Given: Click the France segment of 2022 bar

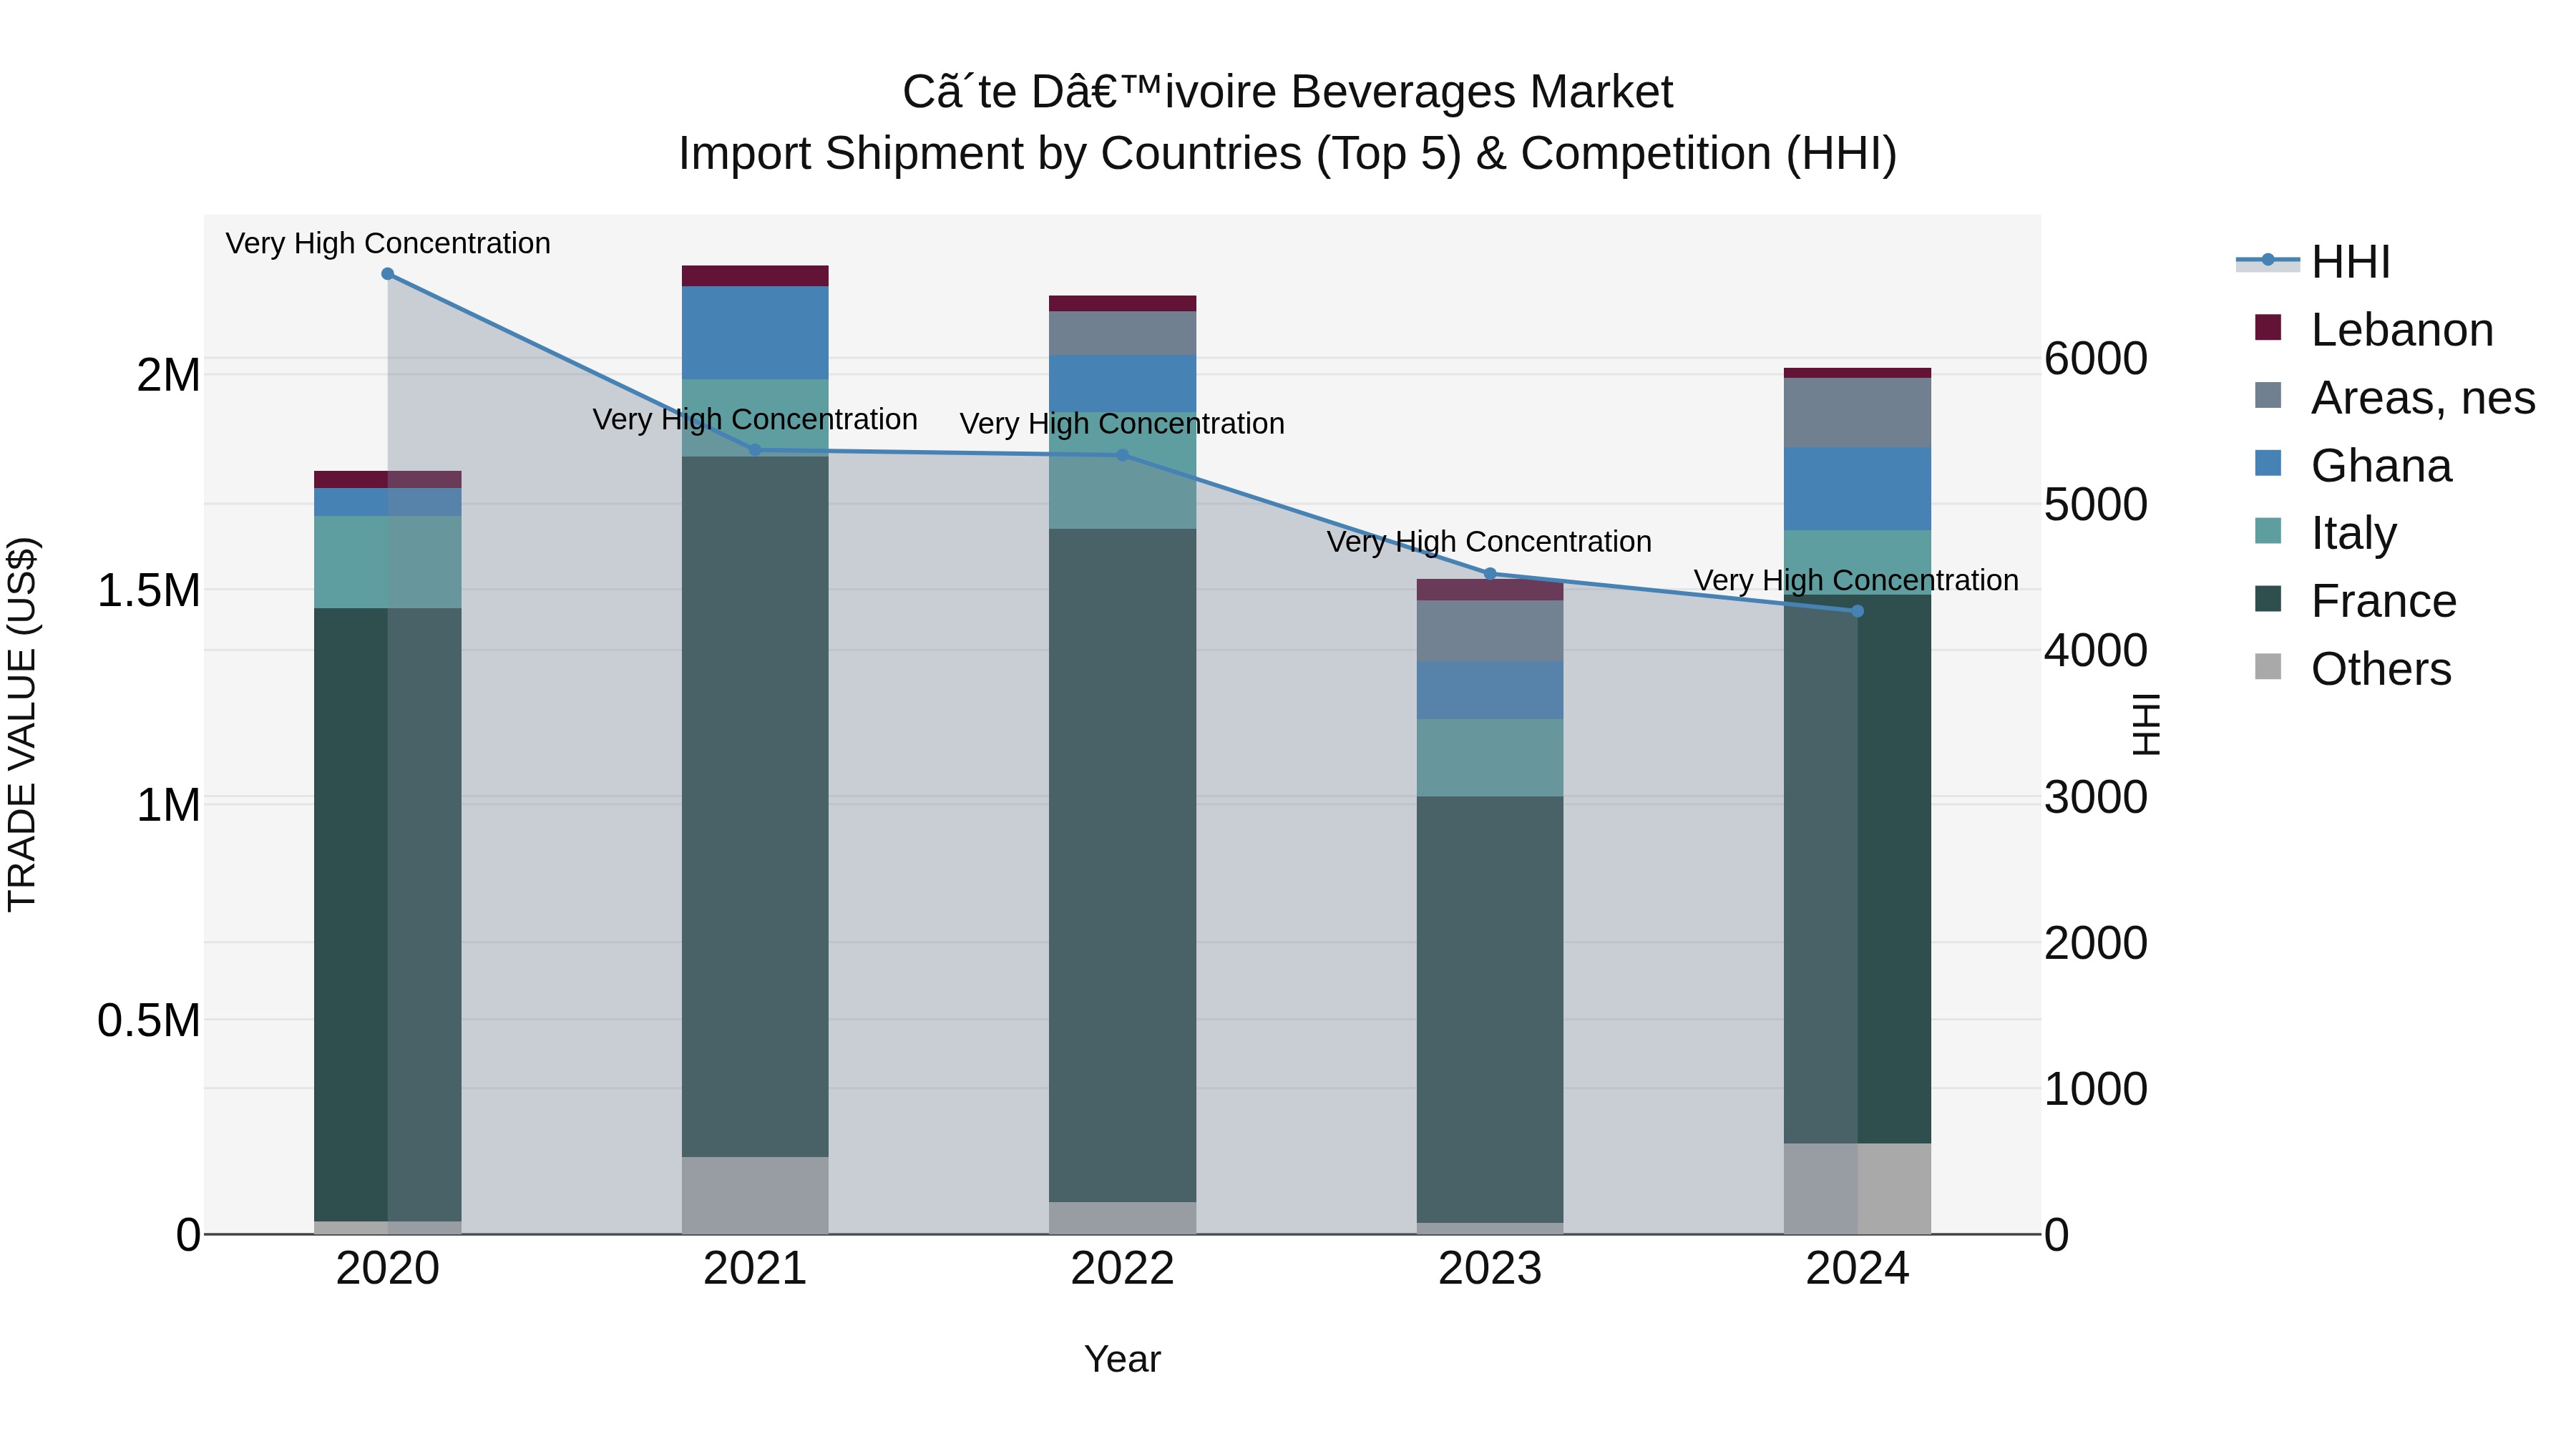Looking at the screenshot, I should (1122, 865).
